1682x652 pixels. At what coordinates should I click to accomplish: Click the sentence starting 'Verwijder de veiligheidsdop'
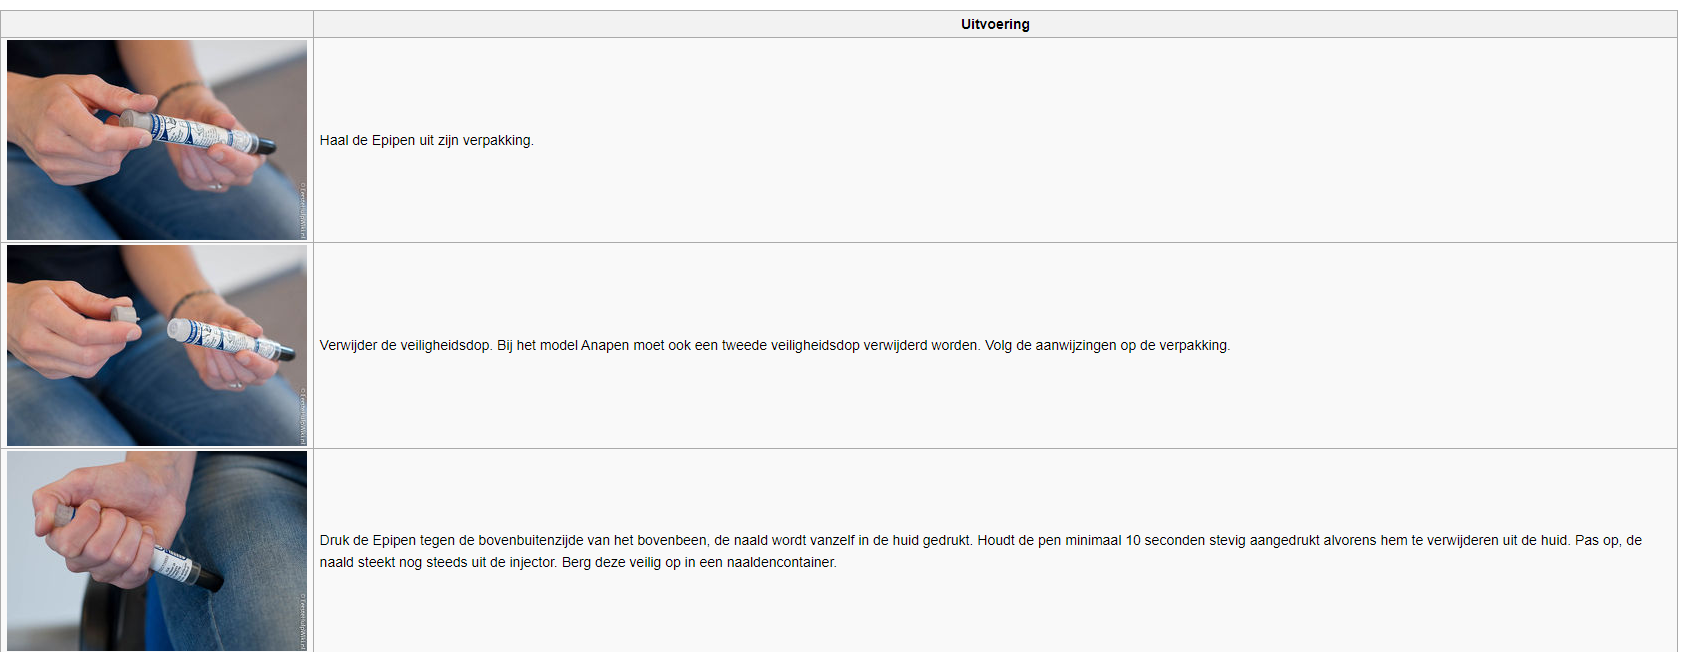[406, 346]
